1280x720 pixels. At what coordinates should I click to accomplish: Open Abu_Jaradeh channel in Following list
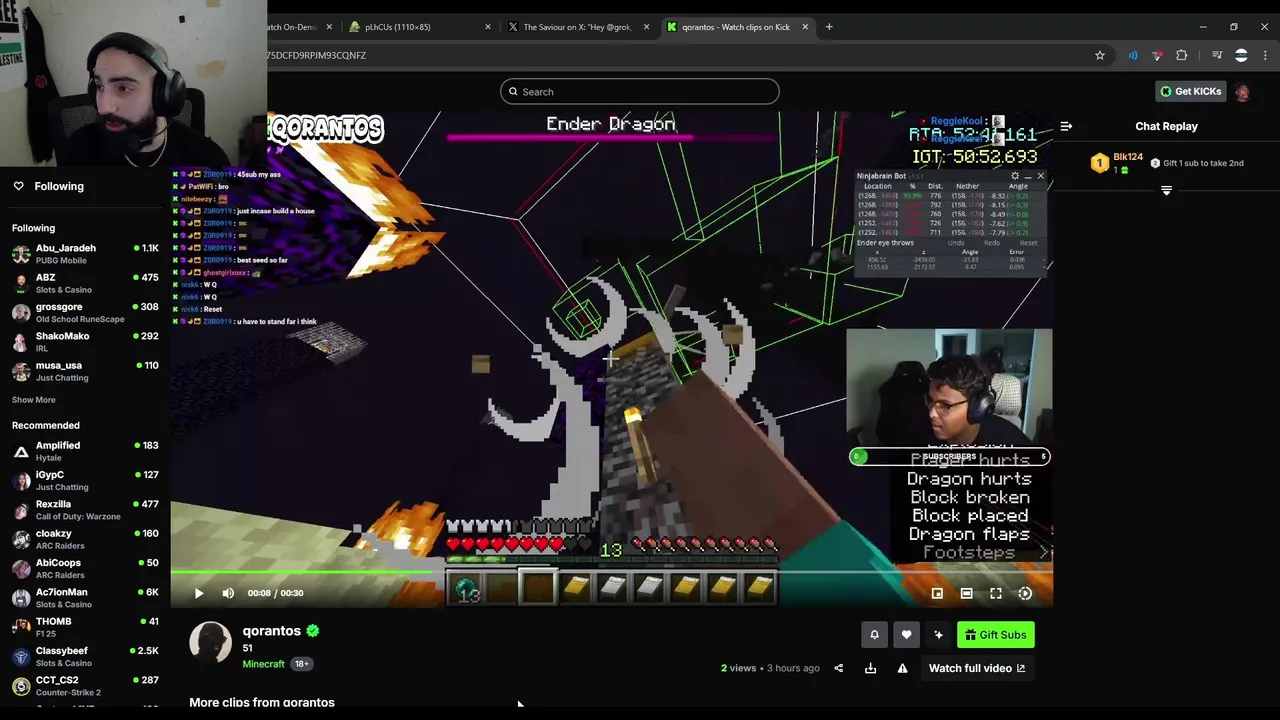85,254
